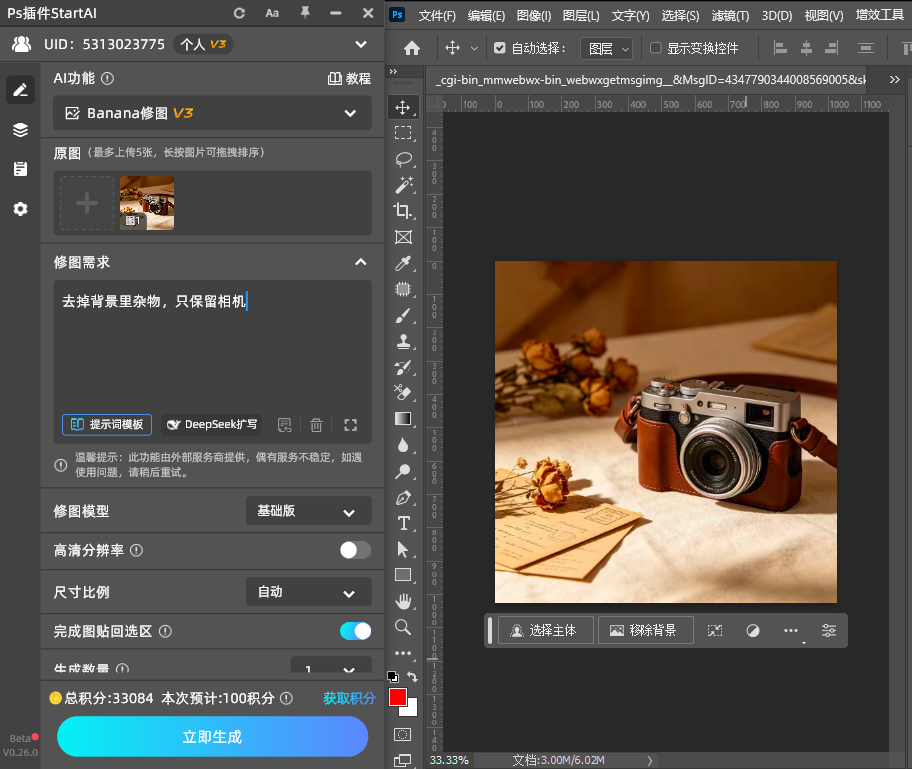Select the Magic Wand tool

point(403,184)
